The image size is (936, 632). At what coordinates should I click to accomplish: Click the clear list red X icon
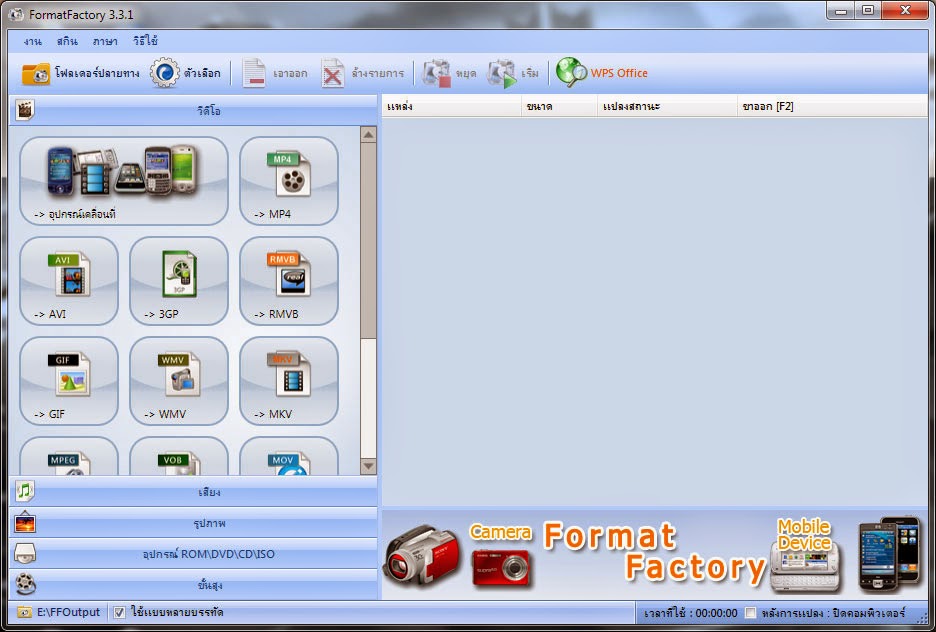click(332, 73)
